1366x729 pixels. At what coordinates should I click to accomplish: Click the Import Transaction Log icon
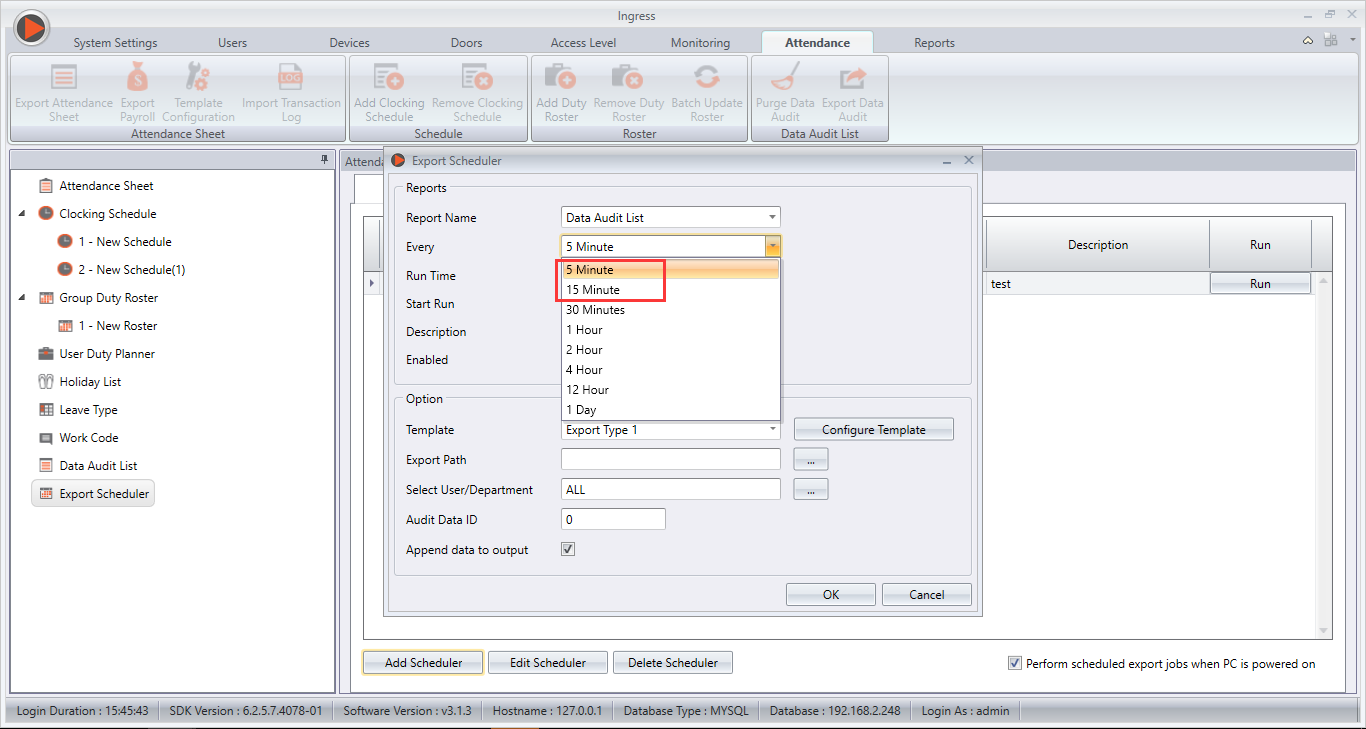[291, 78]
